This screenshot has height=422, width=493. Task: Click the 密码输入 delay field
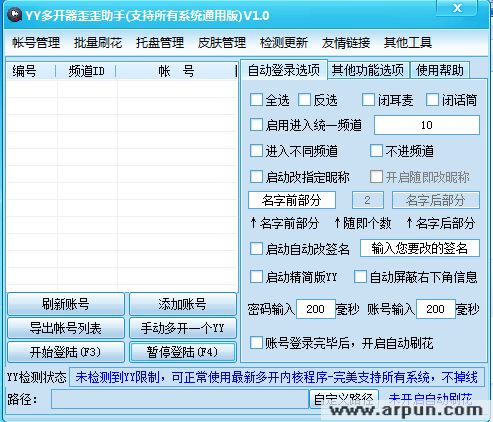point(315,309)
